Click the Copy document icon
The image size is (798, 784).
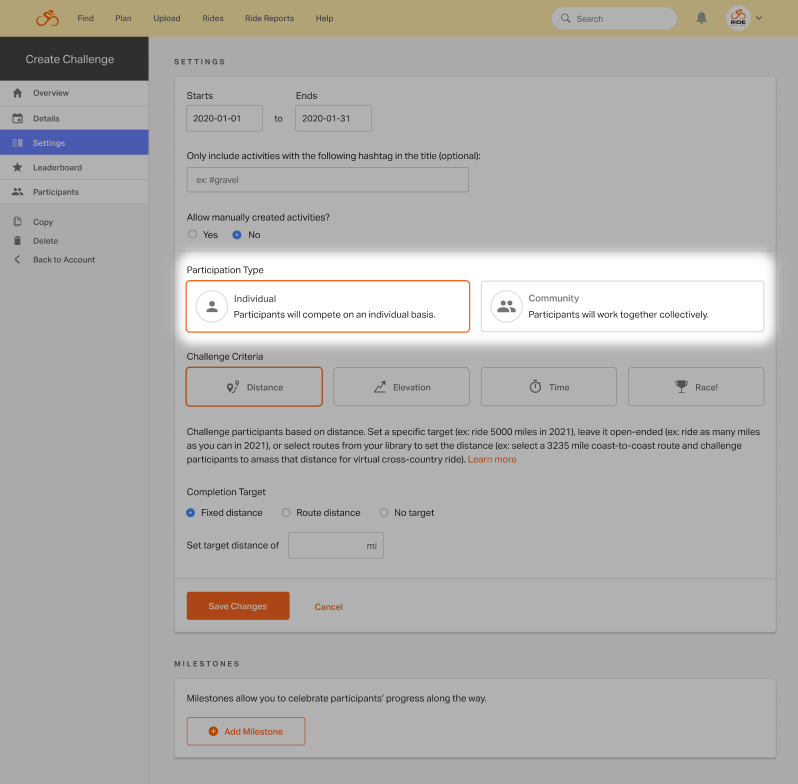pos(17,221)
